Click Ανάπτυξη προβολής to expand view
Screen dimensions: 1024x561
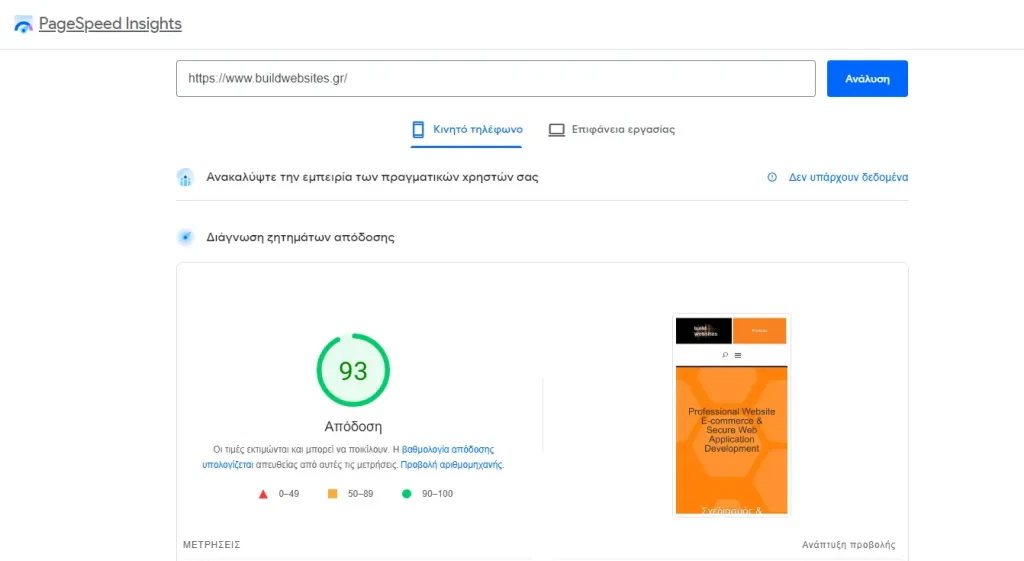[x=848, y=545]
